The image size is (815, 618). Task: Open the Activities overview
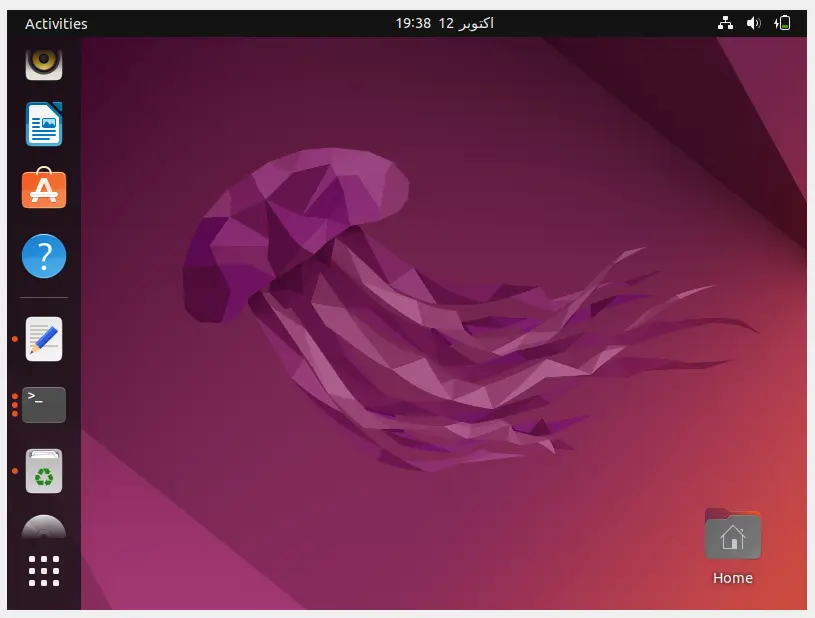click(x=56, y=24)
